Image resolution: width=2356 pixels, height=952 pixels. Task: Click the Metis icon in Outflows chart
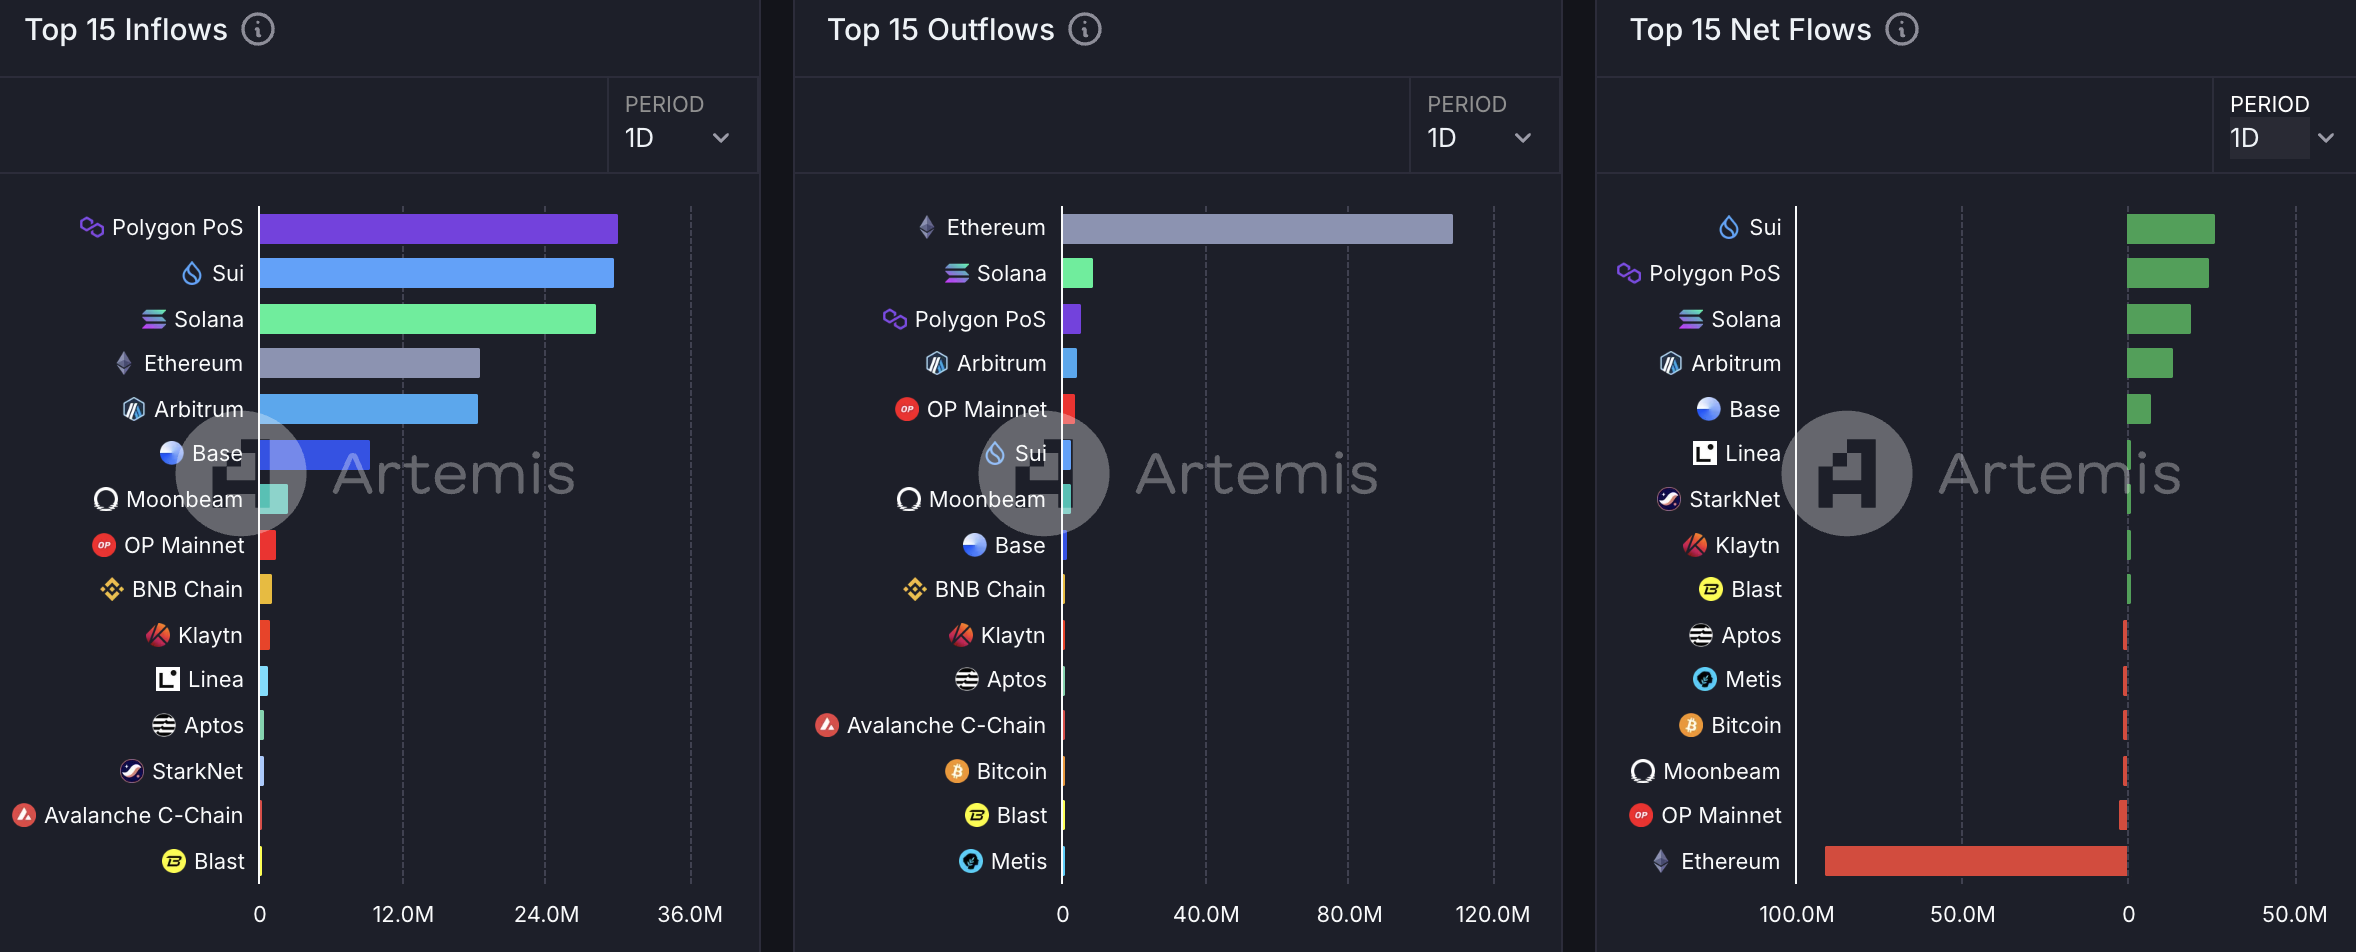[971, 862]
